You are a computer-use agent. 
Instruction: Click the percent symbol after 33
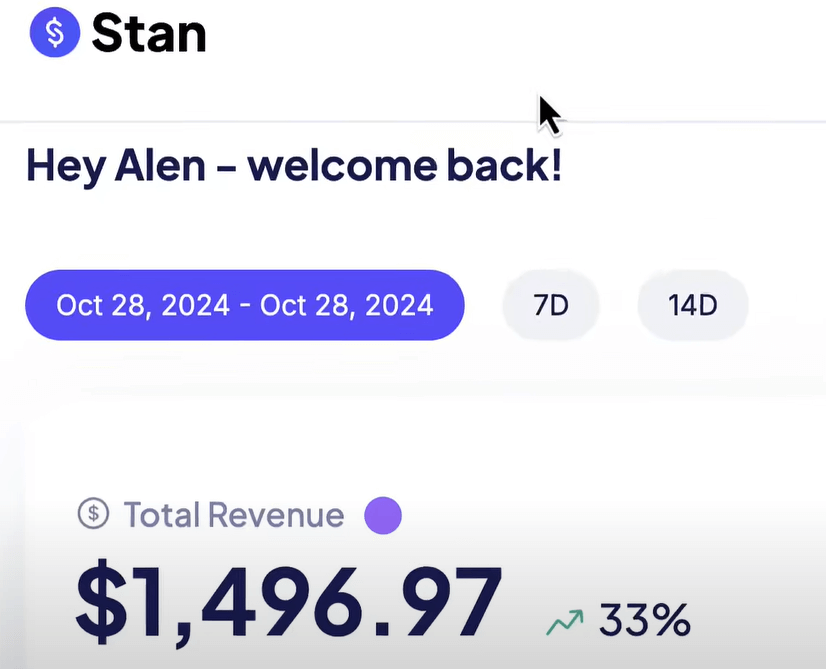point(673,620)
